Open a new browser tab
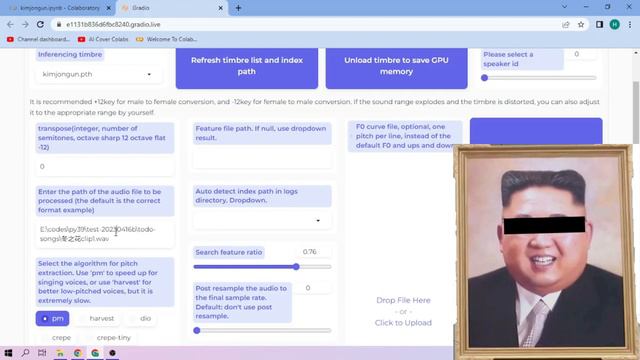The height and width of the screenshot is (360, 640). coord(238,8)
